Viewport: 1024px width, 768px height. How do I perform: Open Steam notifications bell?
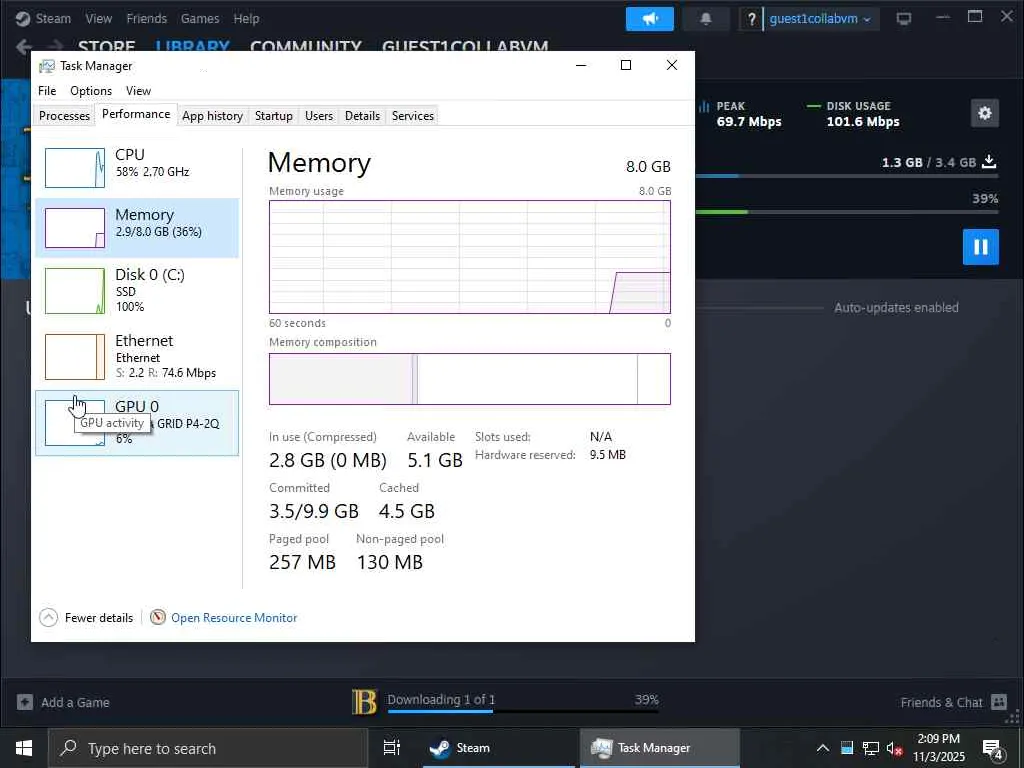click(705, 19)
